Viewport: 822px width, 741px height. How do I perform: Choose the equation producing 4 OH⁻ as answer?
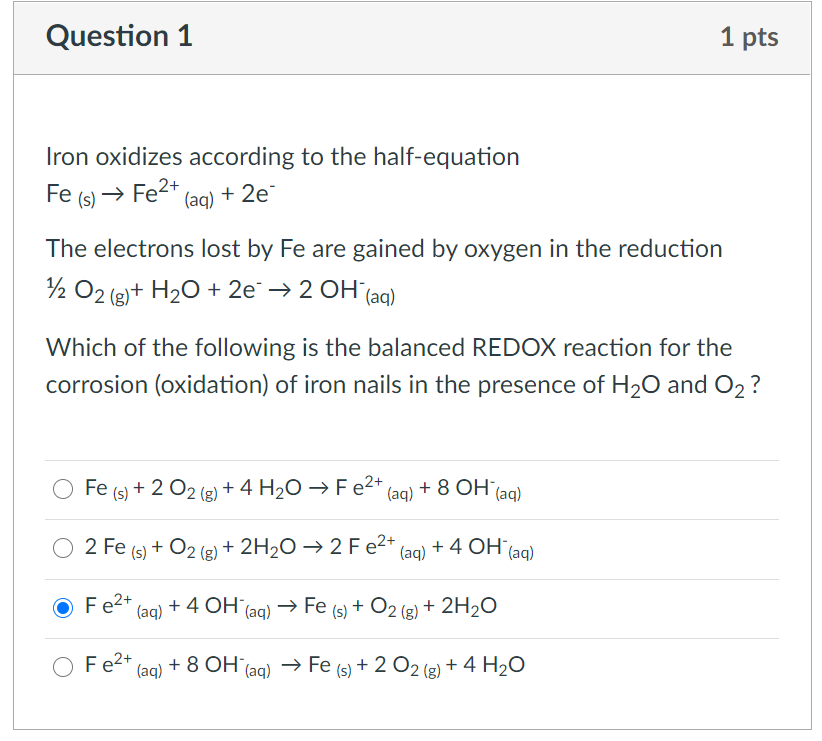(x=63, y=548)
